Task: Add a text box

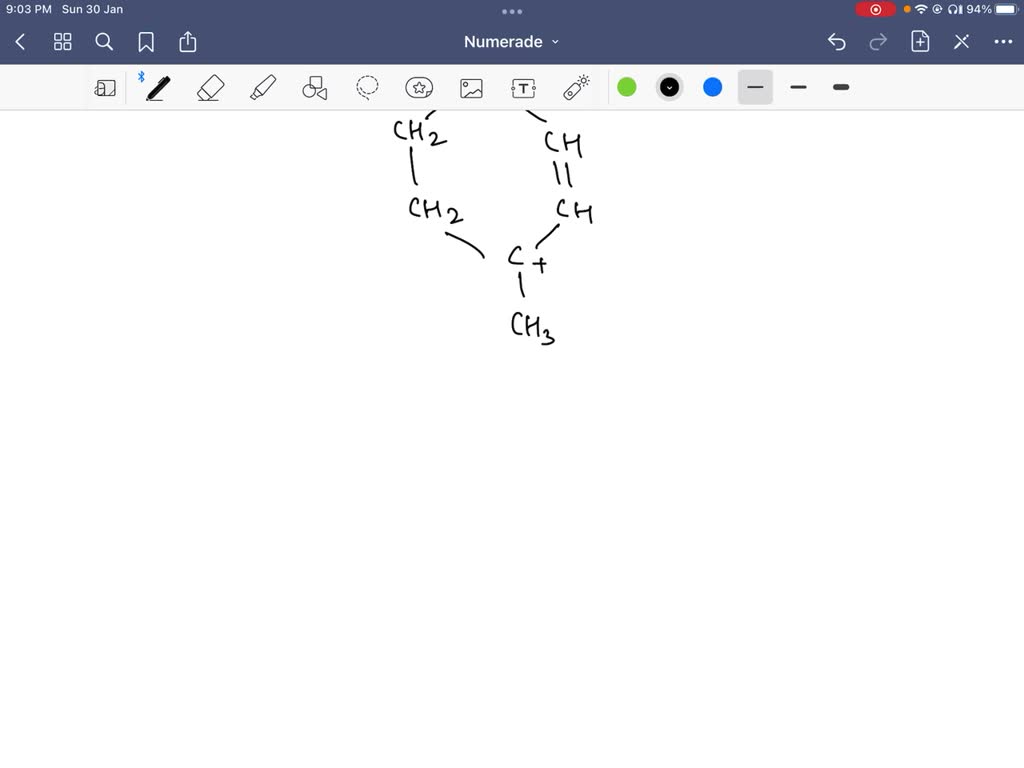Action: (x=523, y=87)
